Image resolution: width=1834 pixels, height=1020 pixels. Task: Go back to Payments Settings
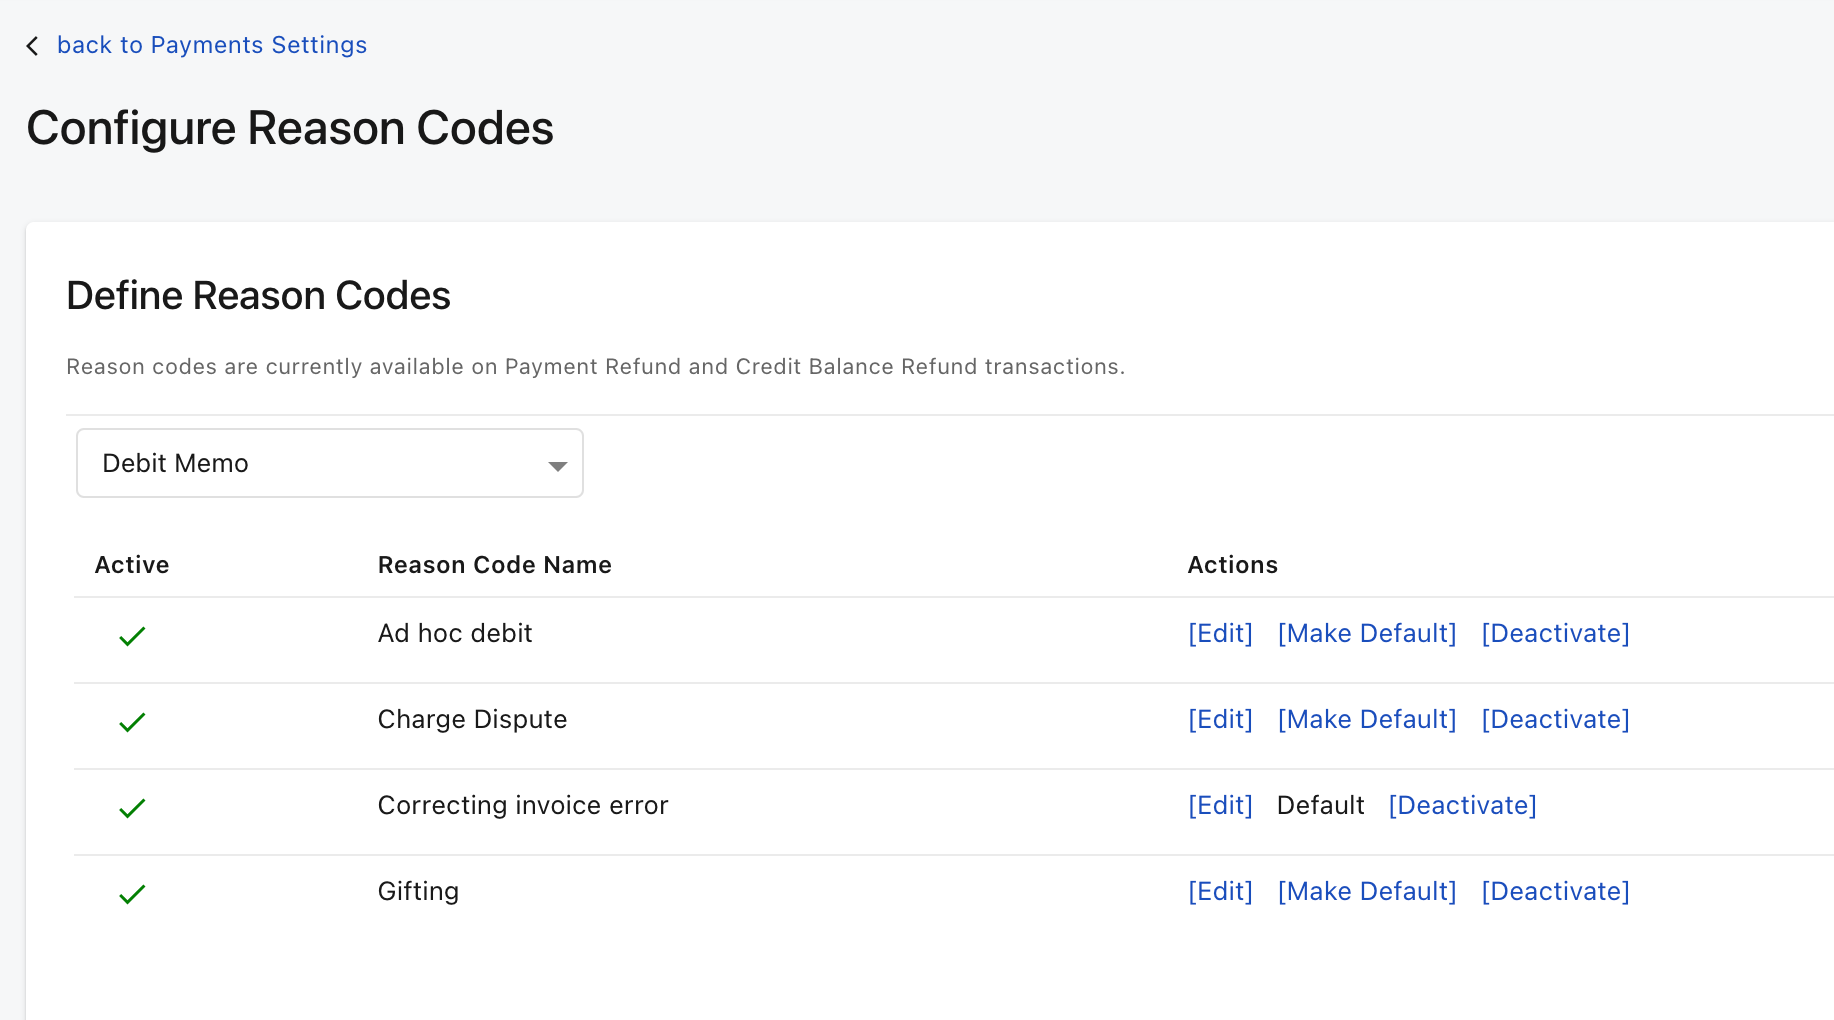pos(211,45)
